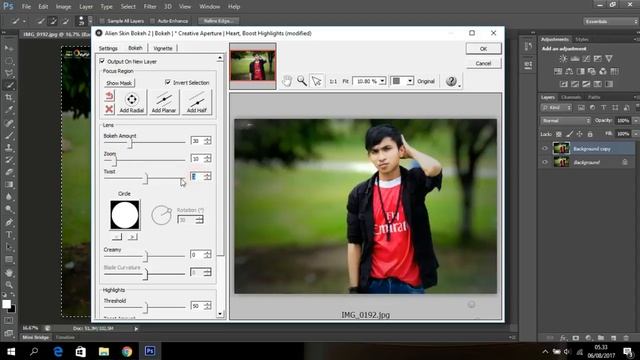Open the Image menu
This screenshot has height=360, width=640.
(63, 7)
